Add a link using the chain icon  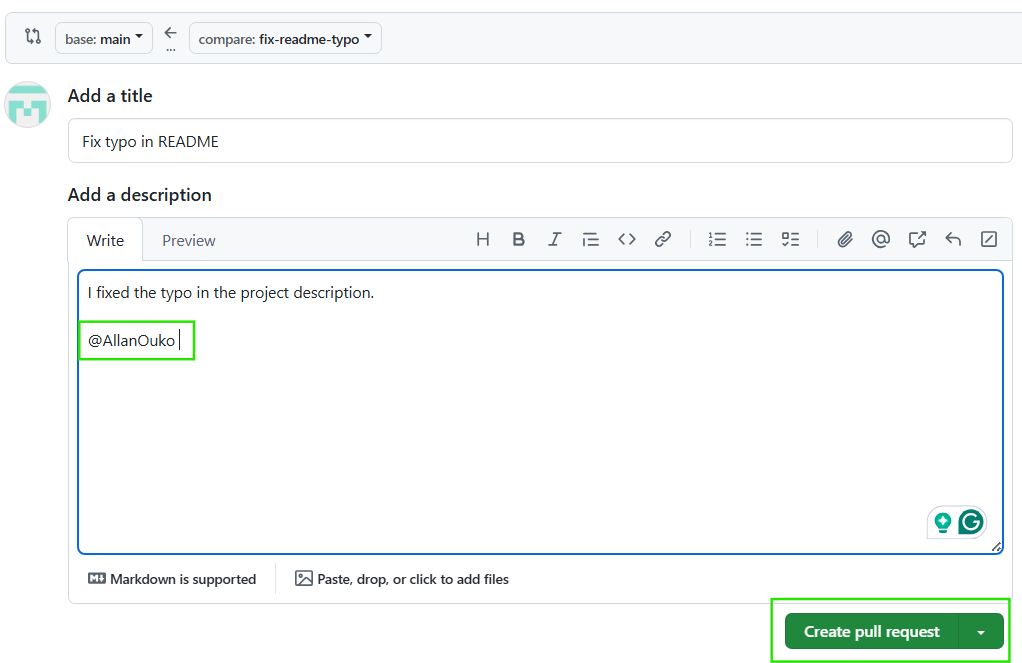[x=663, y=239]
